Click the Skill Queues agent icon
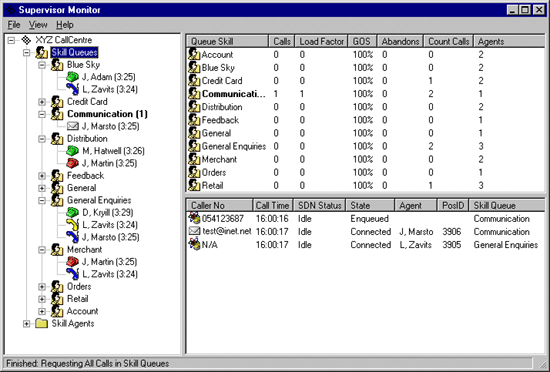550x372 pixels. 41,53
